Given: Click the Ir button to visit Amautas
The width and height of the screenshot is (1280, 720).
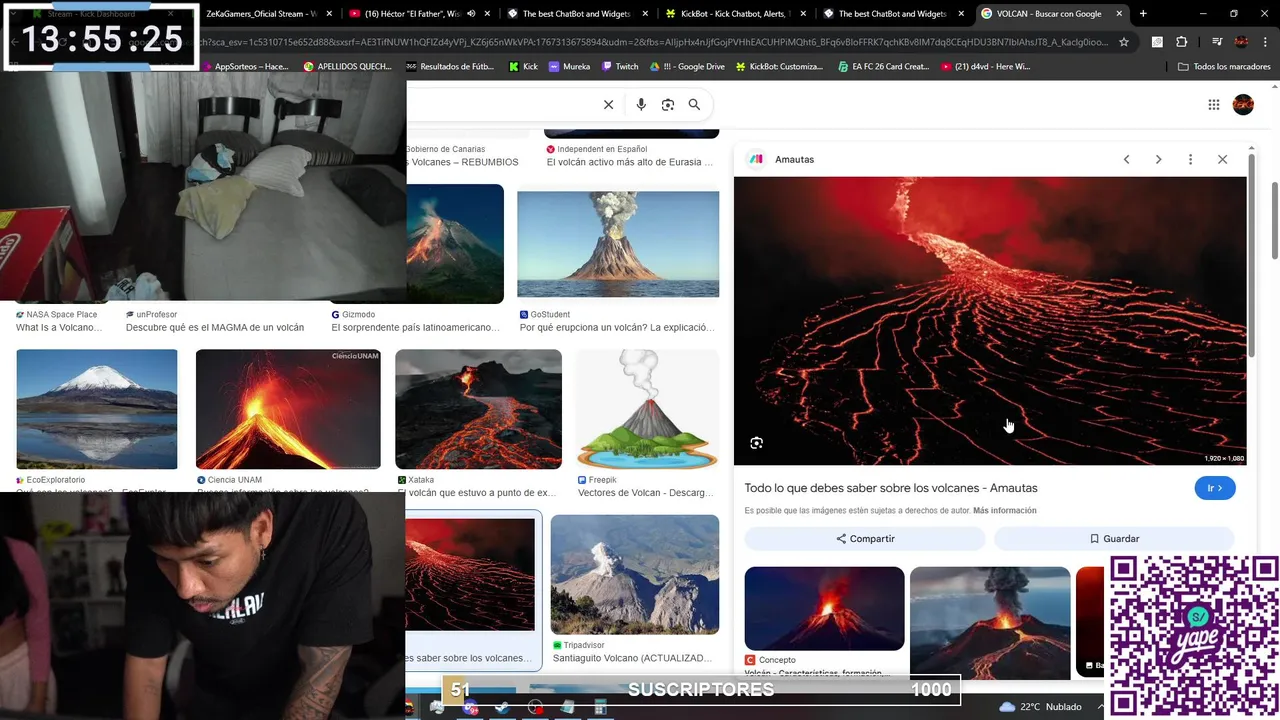Looking at the screenshot, I should (x=1215, y=488).
